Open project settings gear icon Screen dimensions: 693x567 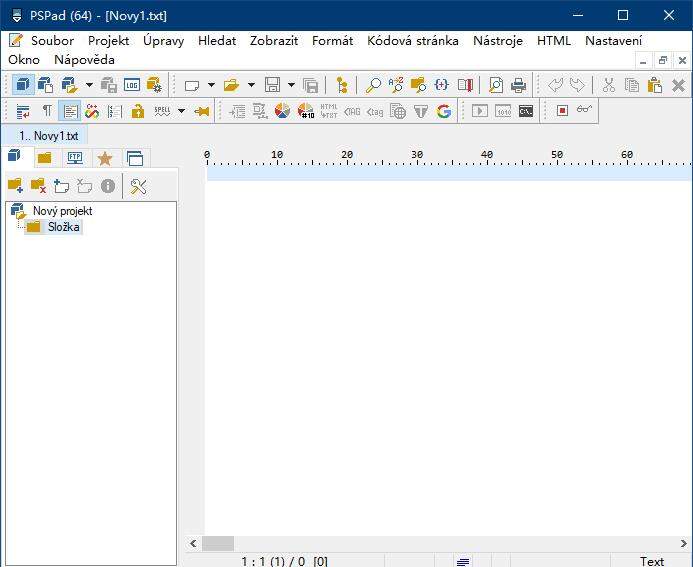tap(154, 84)
